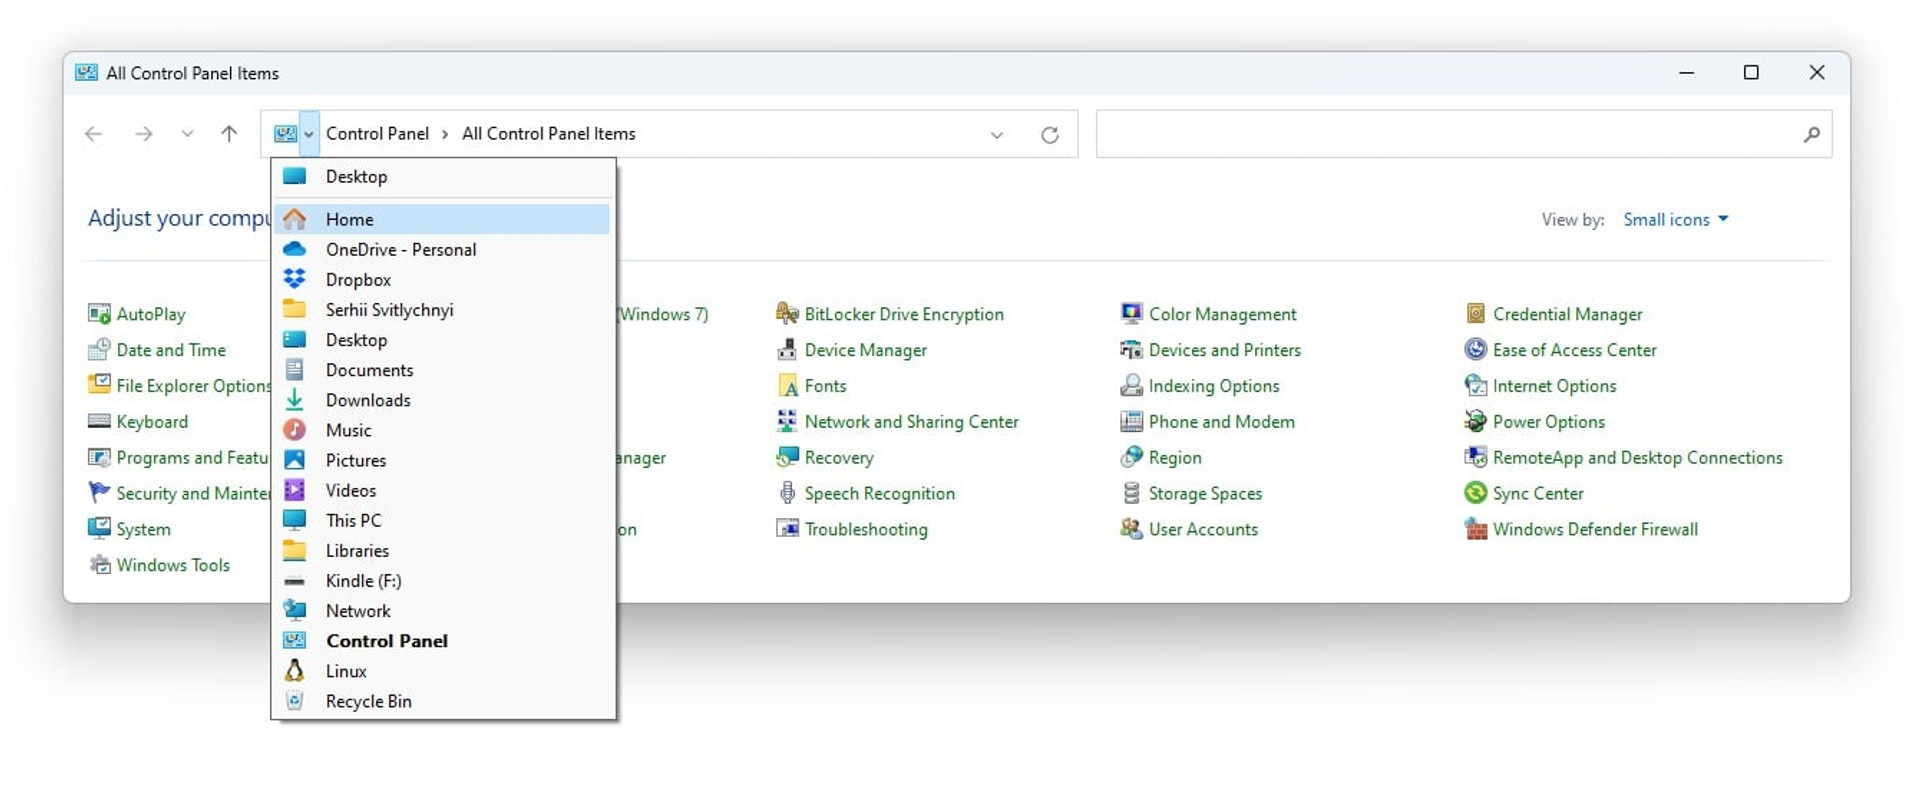Open the Ease of Access Center icon
1920x809 pixels.
(x=1475, y=350)
